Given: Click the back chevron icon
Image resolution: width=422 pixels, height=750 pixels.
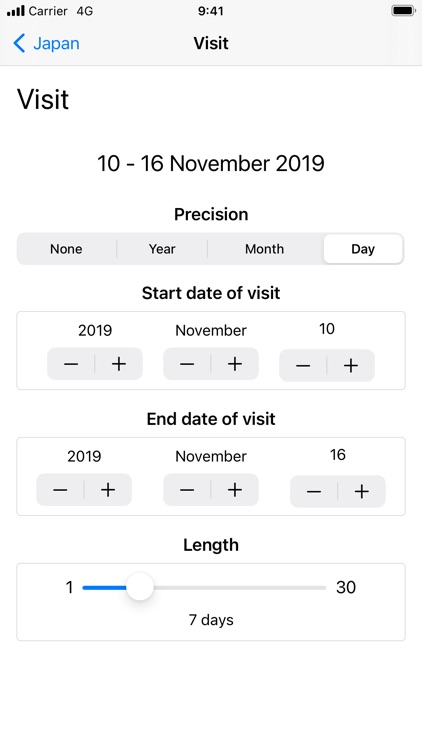Looking at the screenshot, I should coord(19,43).
